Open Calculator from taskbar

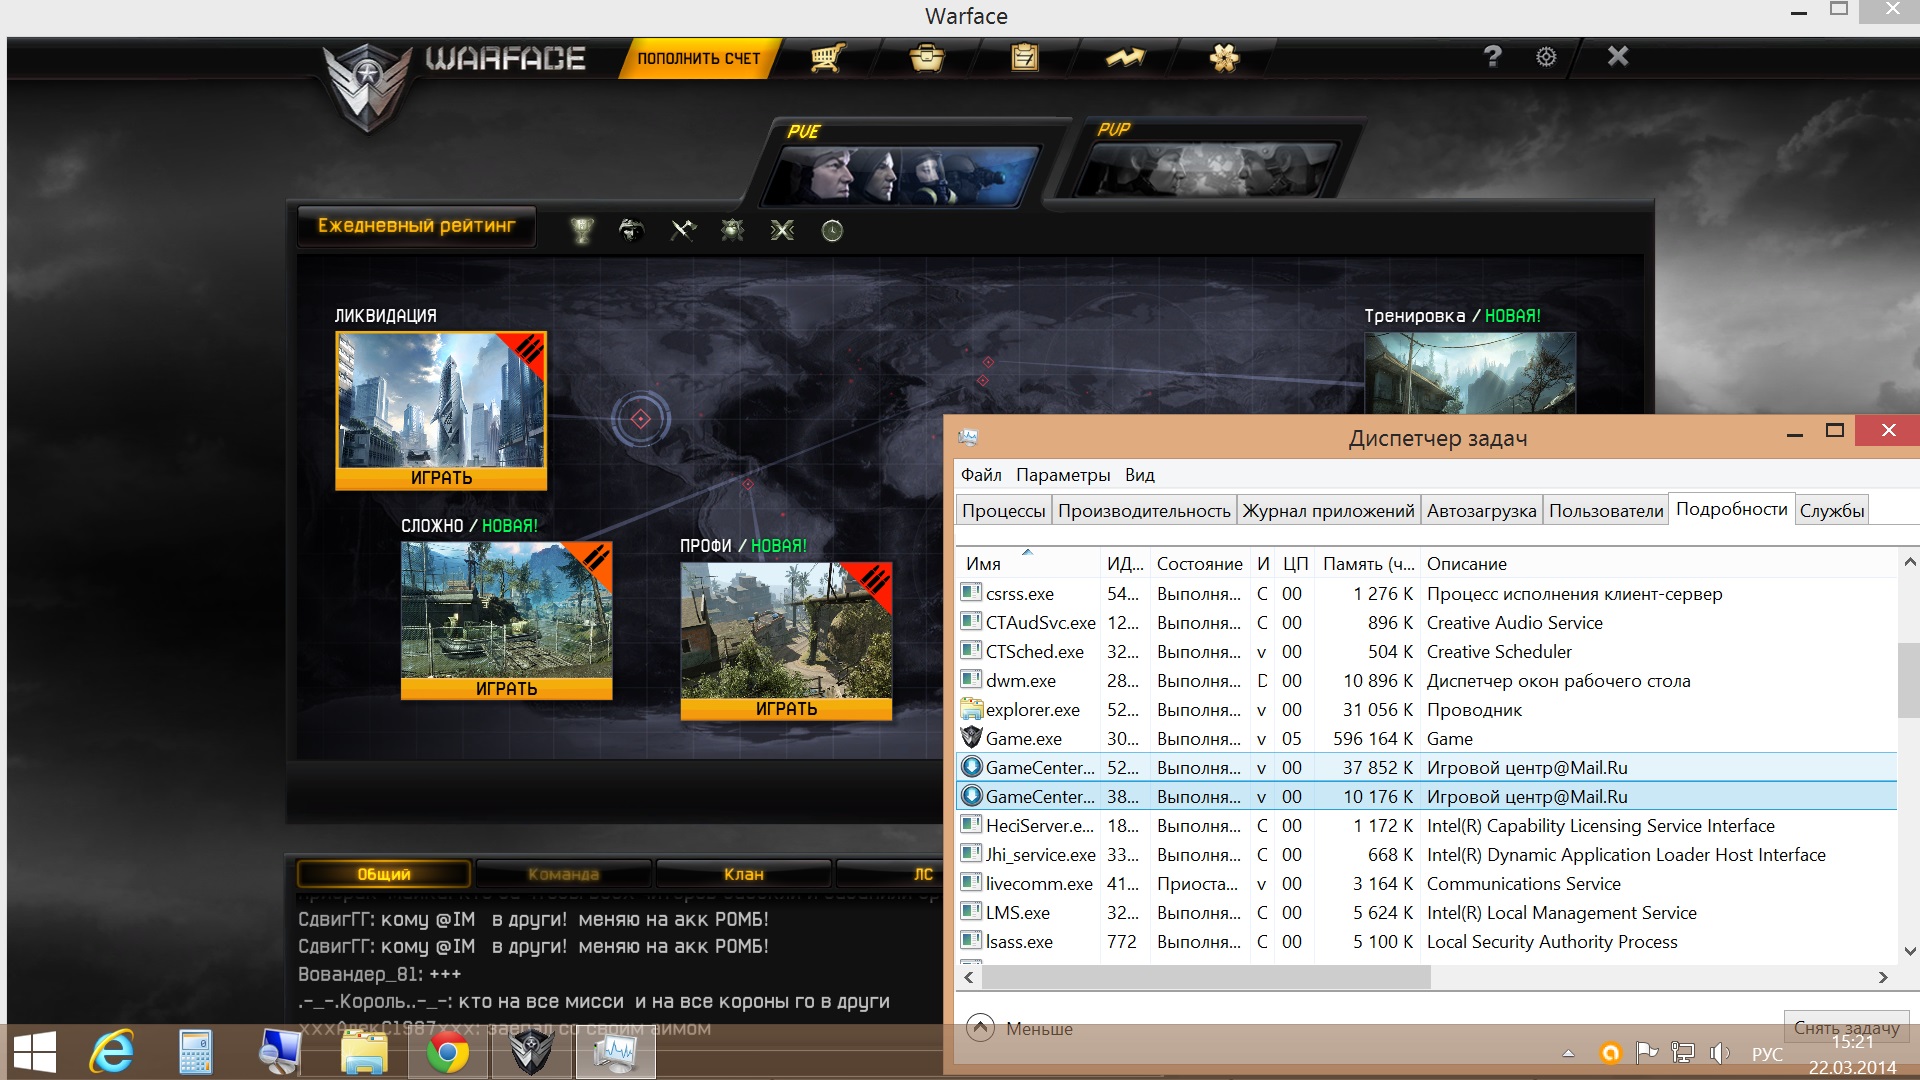195,1052
